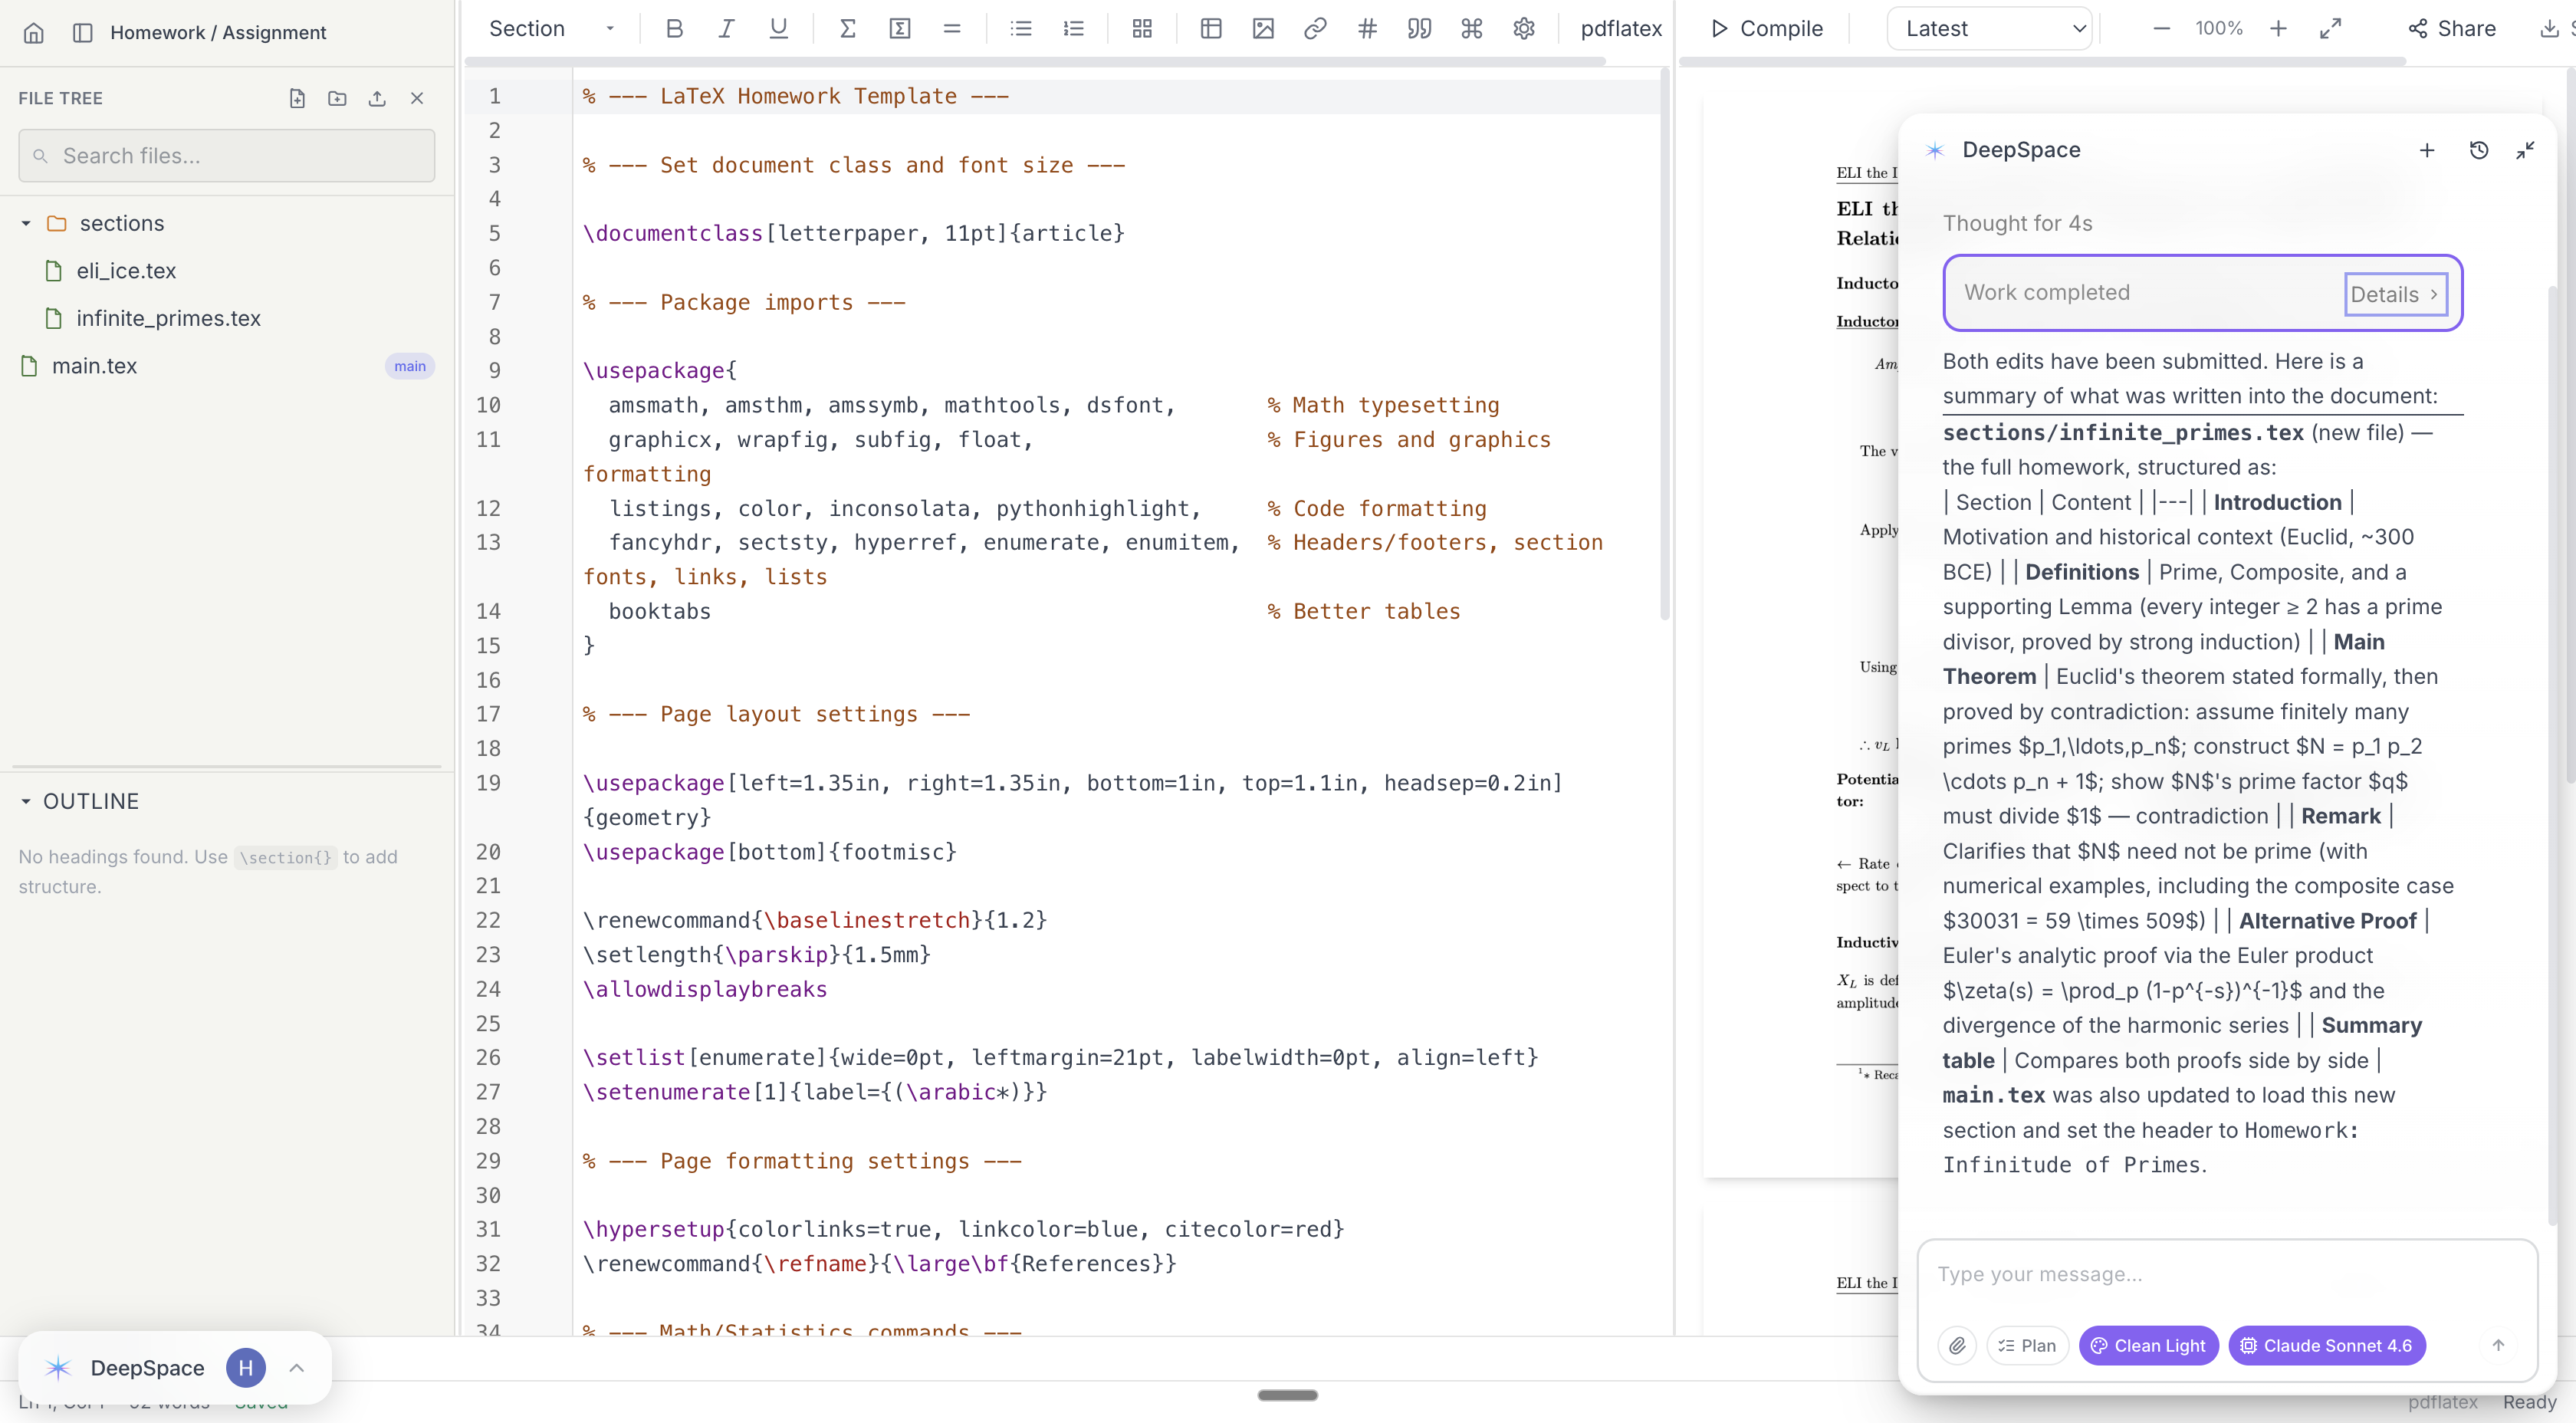The image size is (2576, 1423).
Task: Open Details of Work completed
Action: pos(2394,294)
